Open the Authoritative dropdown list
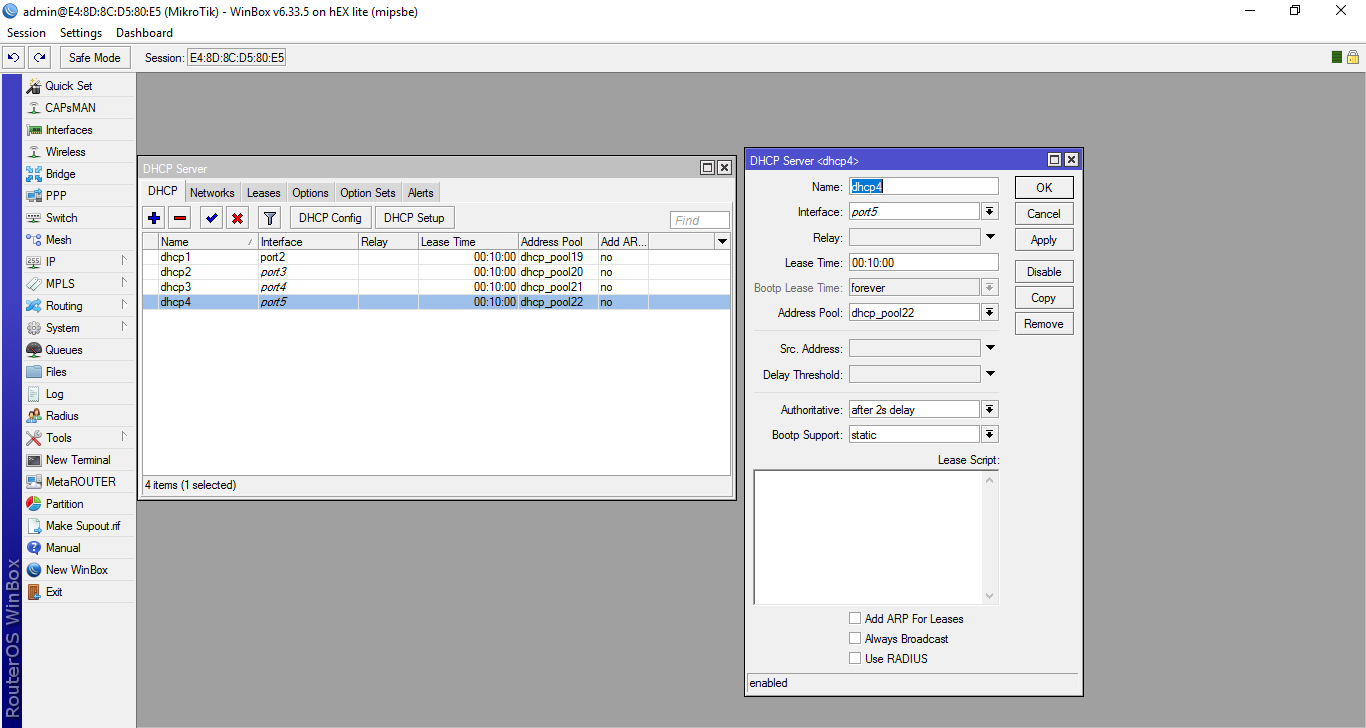 [990, 410]
